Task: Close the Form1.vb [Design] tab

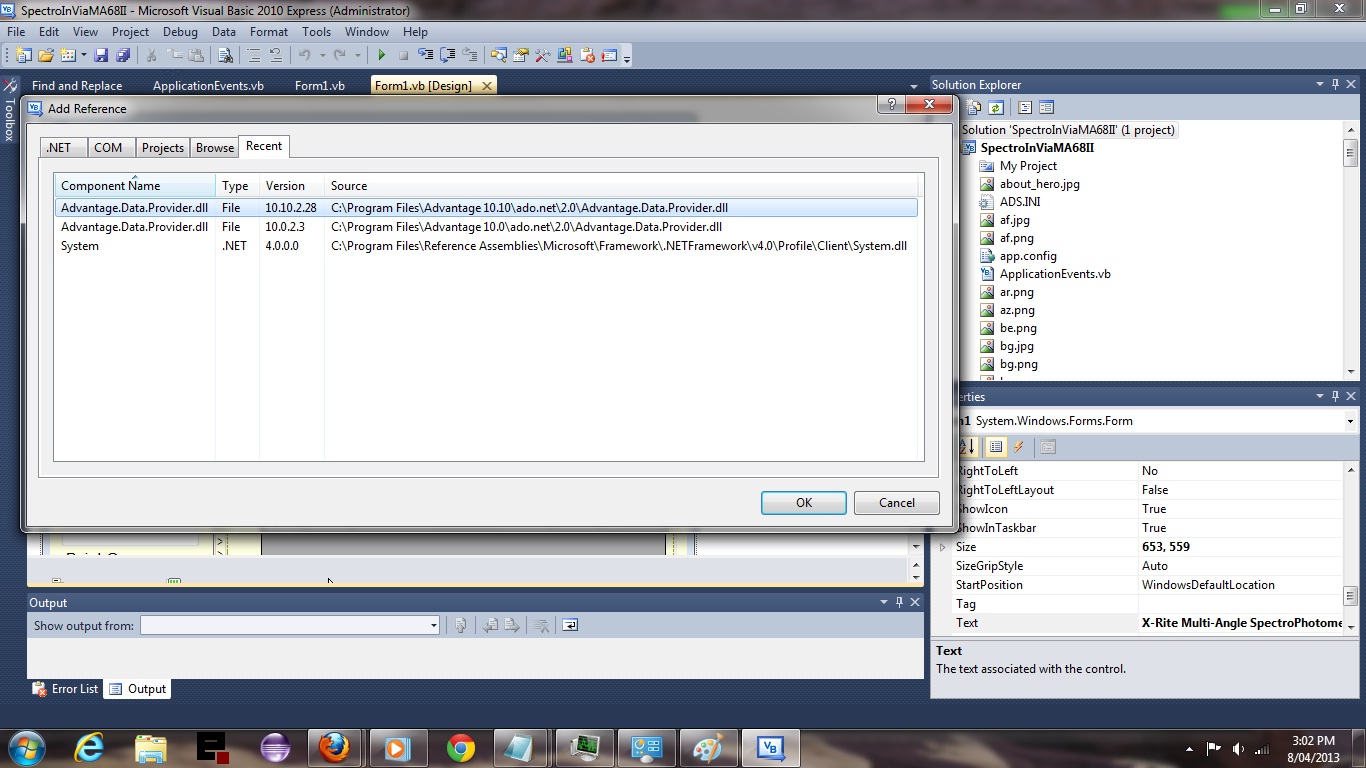Action: point(487,86)
